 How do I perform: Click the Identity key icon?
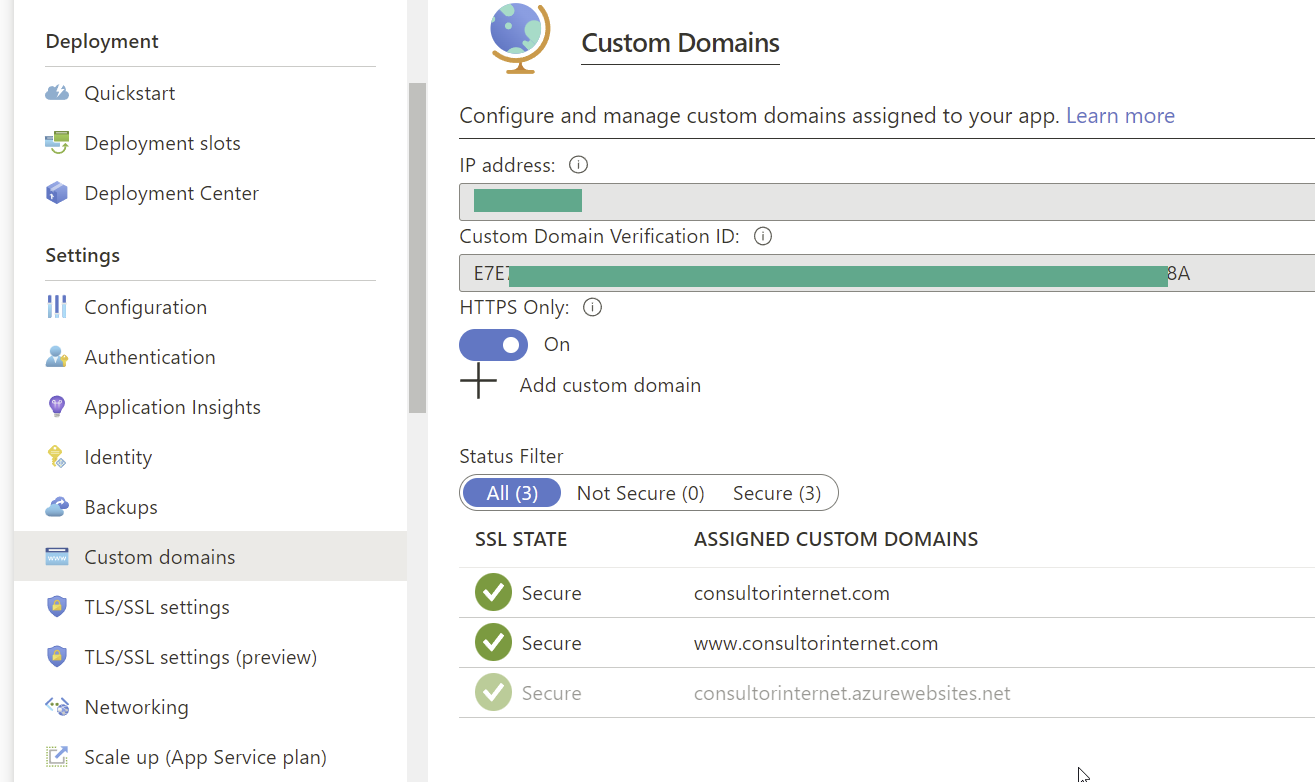click(x=57, y=457)
